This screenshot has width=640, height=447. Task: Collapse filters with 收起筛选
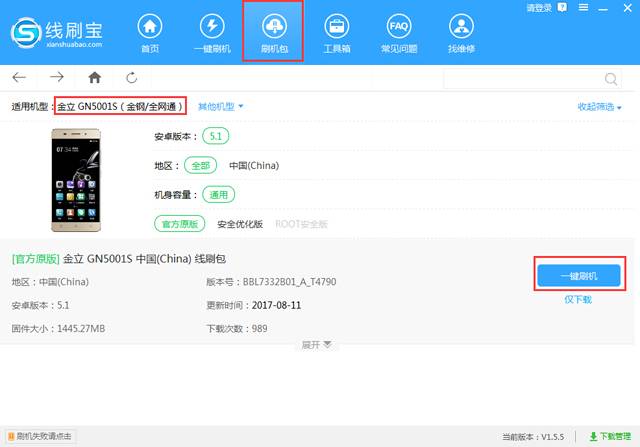click(x=599, y=106)
